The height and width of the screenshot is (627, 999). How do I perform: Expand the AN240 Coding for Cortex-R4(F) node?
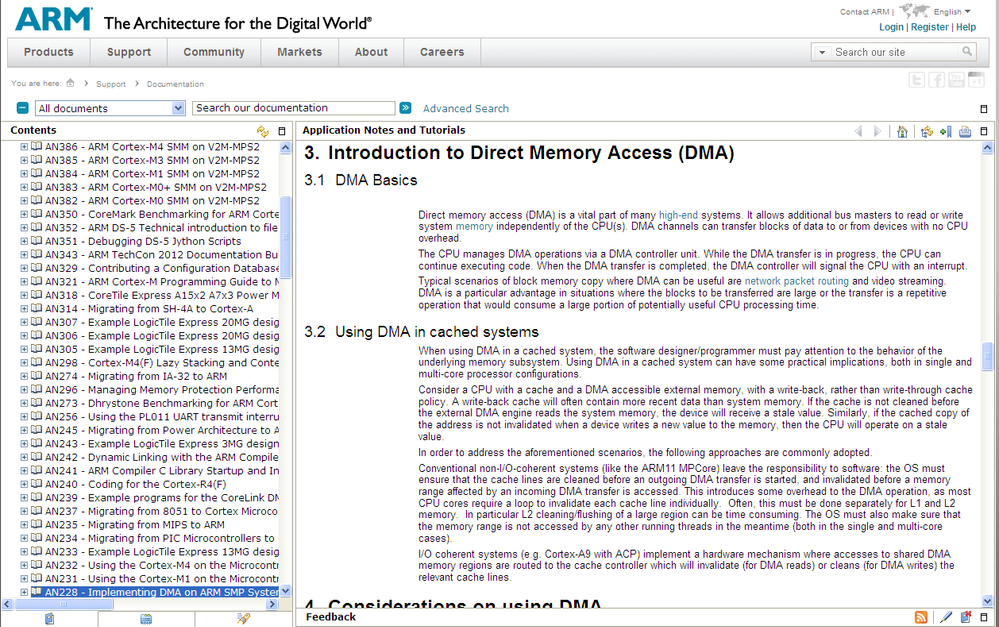pyautogui.click(x=24, y=484)
